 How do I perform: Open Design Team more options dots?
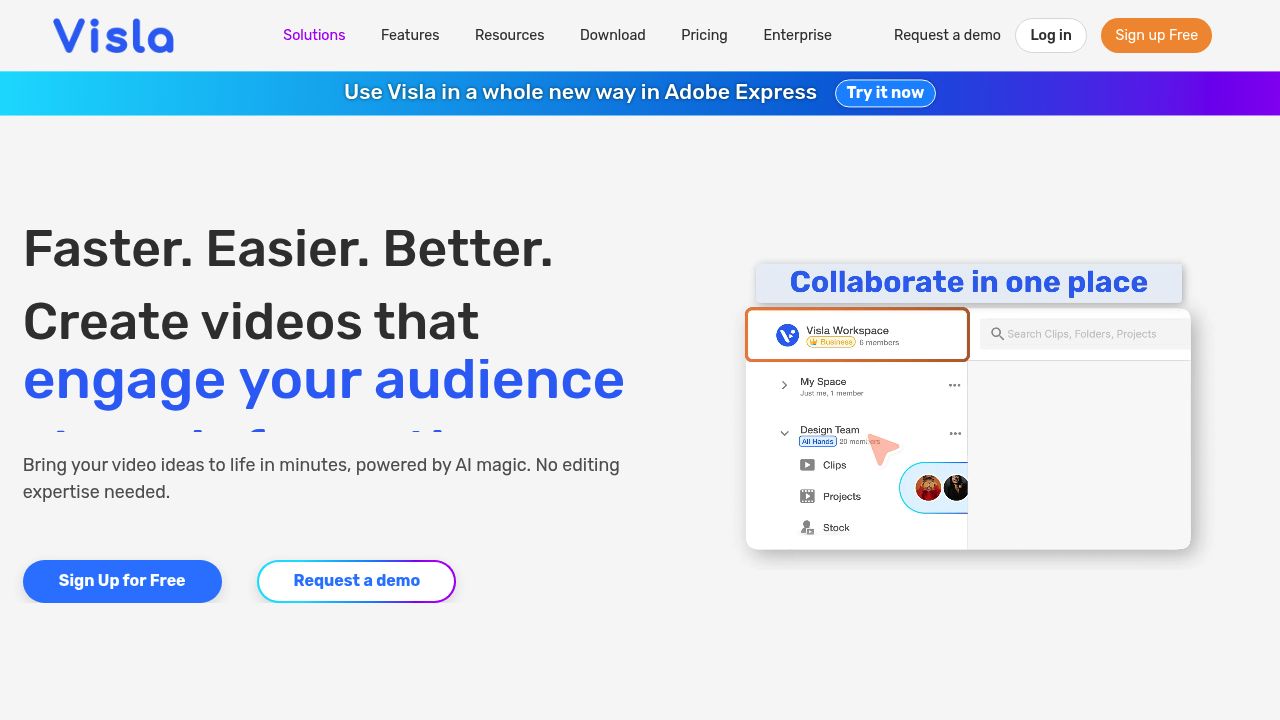[x=955, y=433]
